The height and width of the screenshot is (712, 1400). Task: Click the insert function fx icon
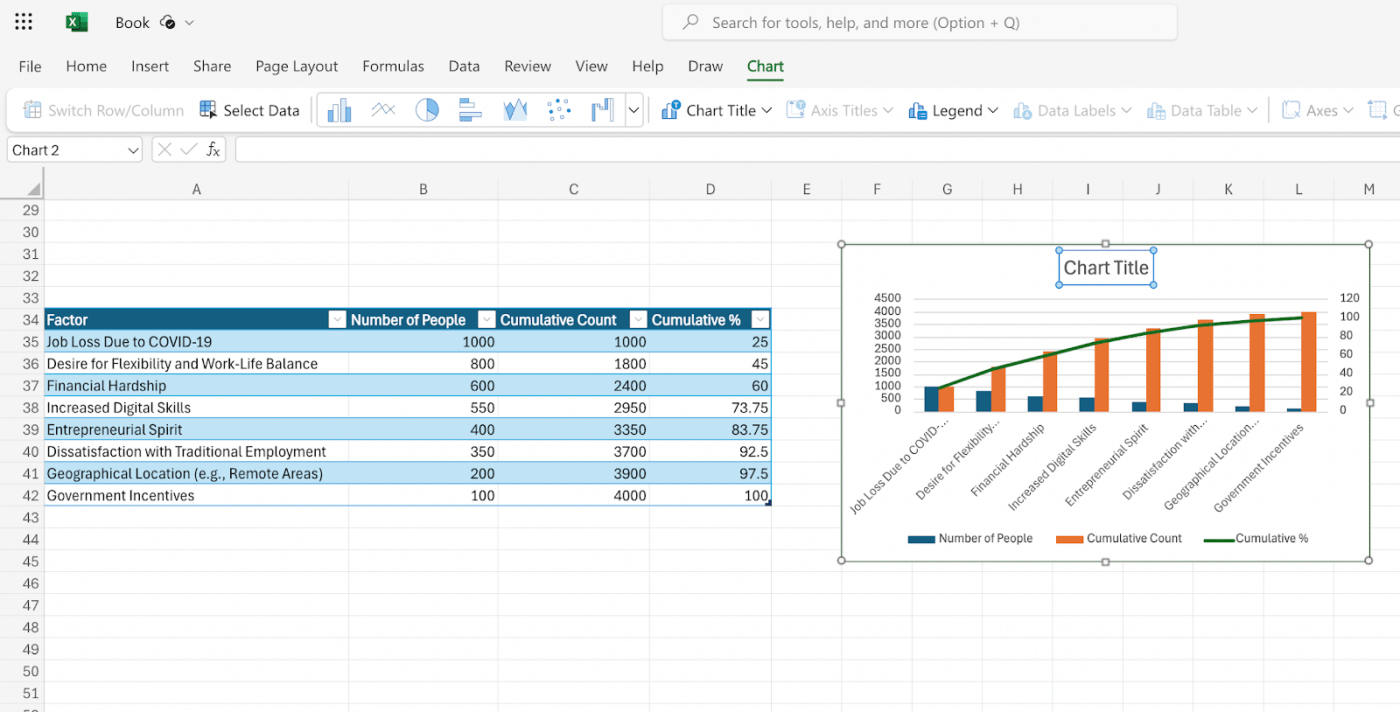213,150
